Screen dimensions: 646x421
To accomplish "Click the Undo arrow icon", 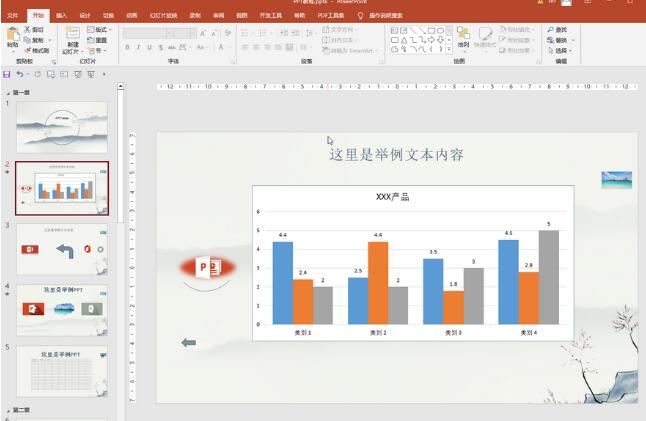I will pos(19,74).
